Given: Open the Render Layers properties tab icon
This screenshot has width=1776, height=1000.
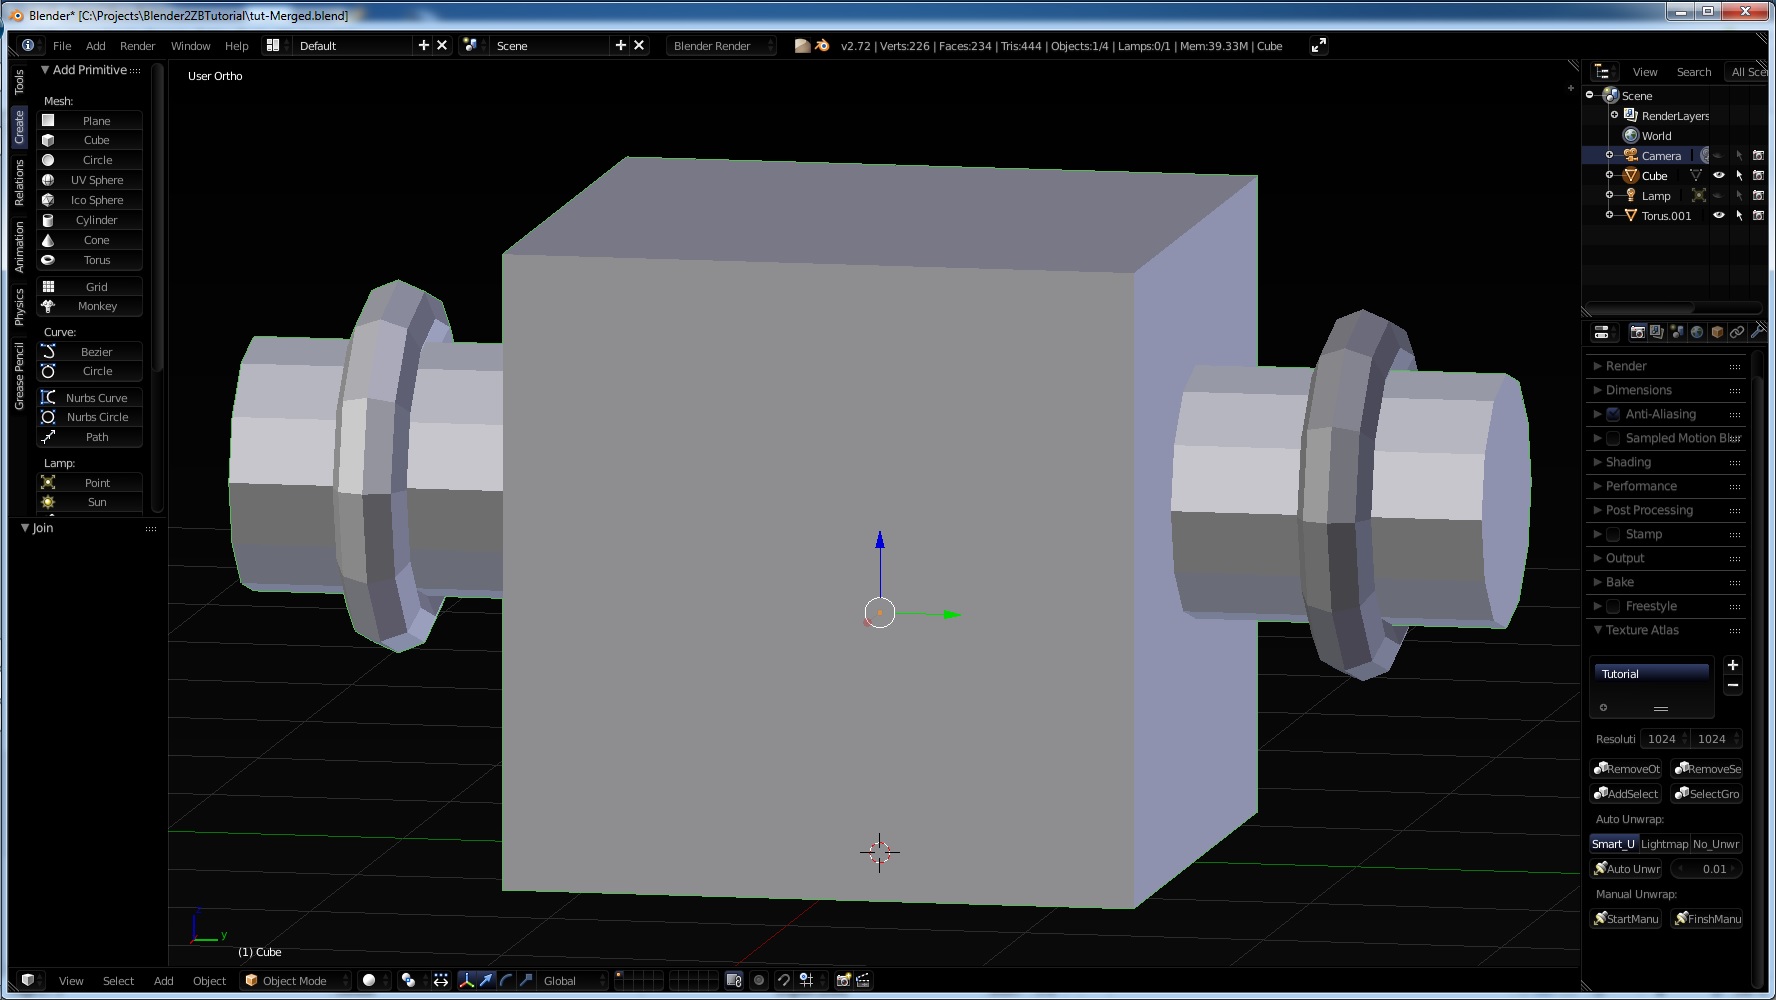Looking at the screenshot, I should tap(1657, 332).
